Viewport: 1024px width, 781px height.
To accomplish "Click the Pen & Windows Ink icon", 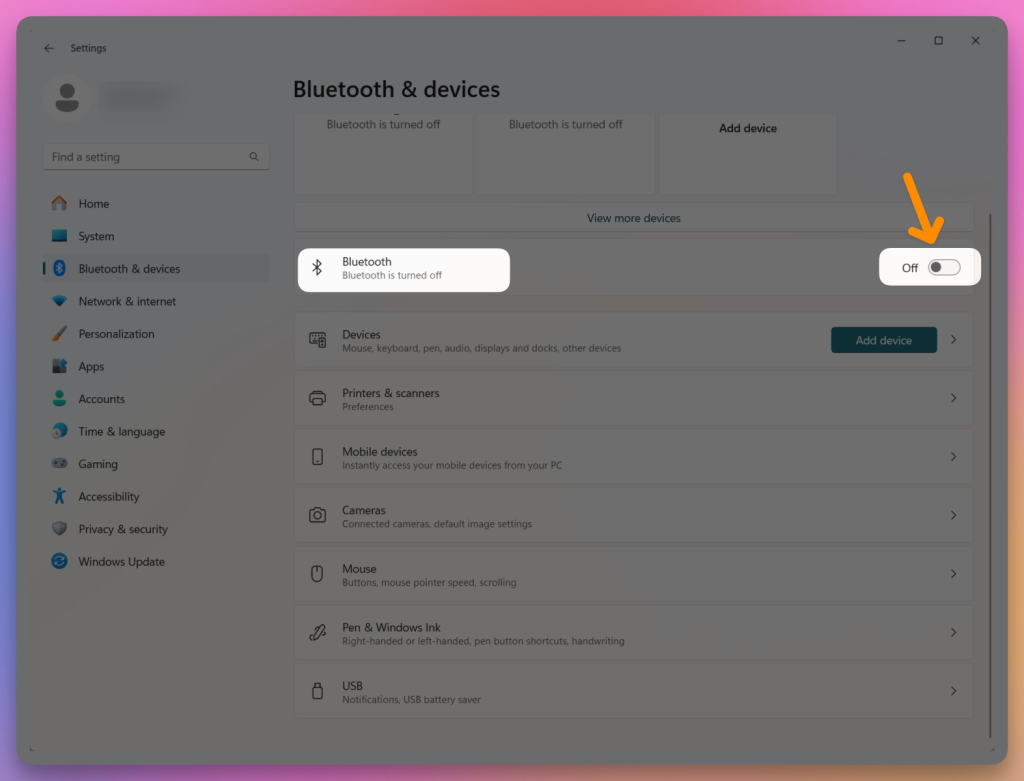I will [317, 633].
